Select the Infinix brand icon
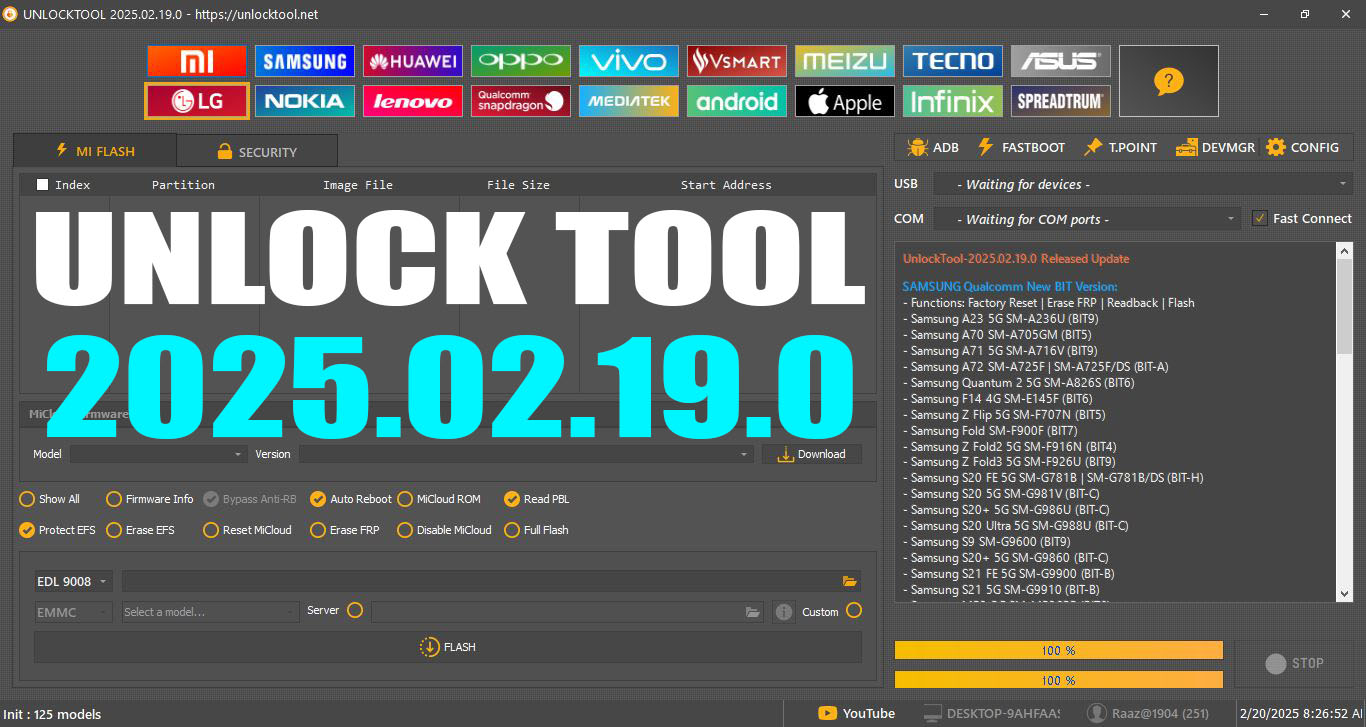The width and height of the screenshot is (1366, 727). click(x=953, y=101)
